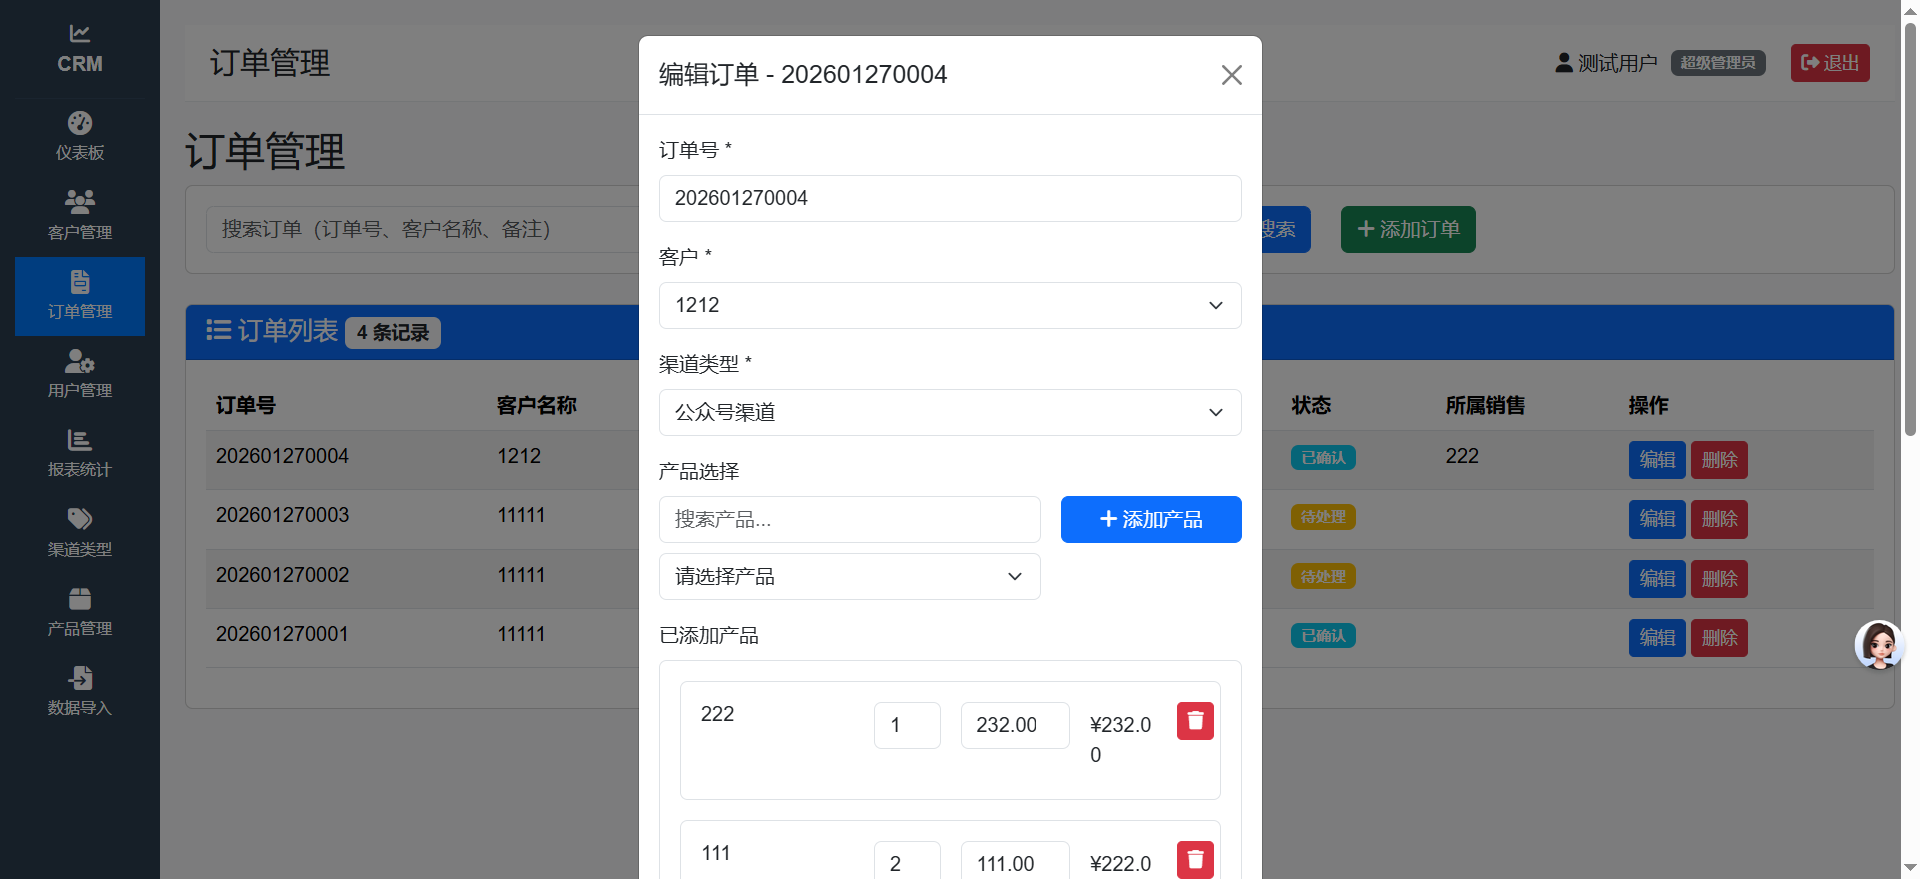1920x879 pixels.
Task: Open the 渠道类型 dropdown
Action: 949,412
